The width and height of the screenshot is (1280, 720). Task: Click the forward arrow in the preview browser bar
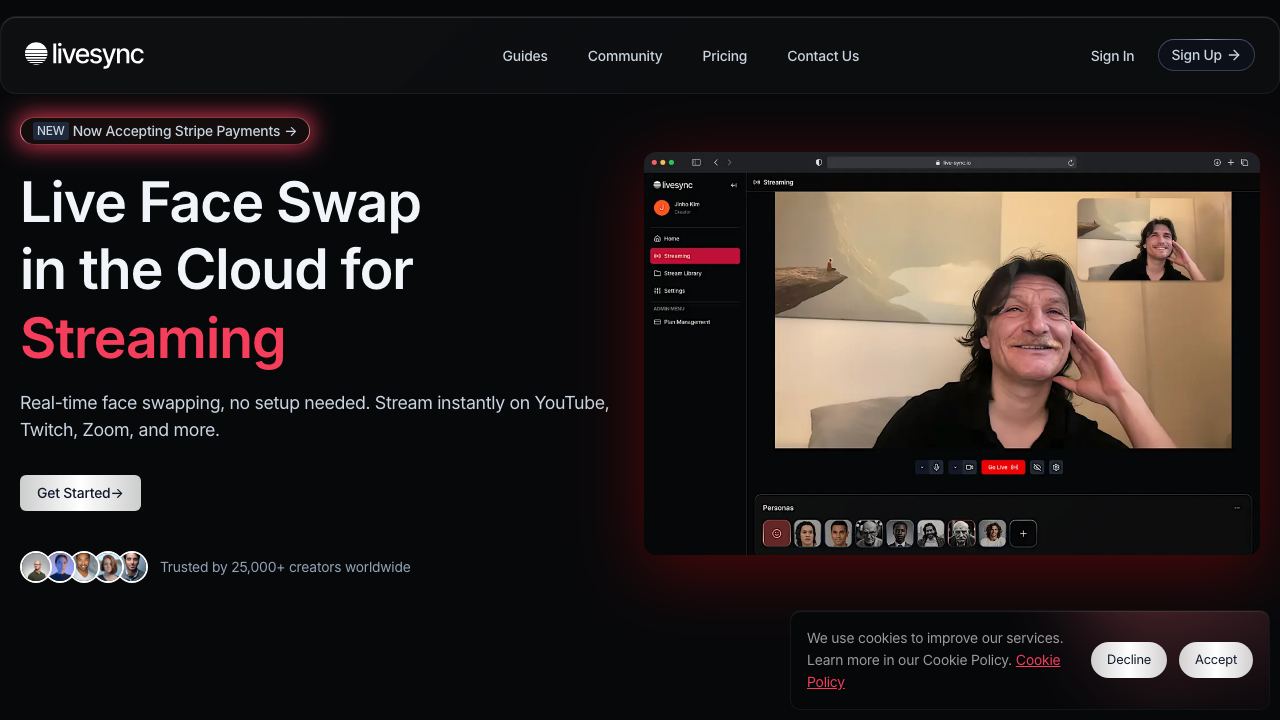click(x=729, y=162)
